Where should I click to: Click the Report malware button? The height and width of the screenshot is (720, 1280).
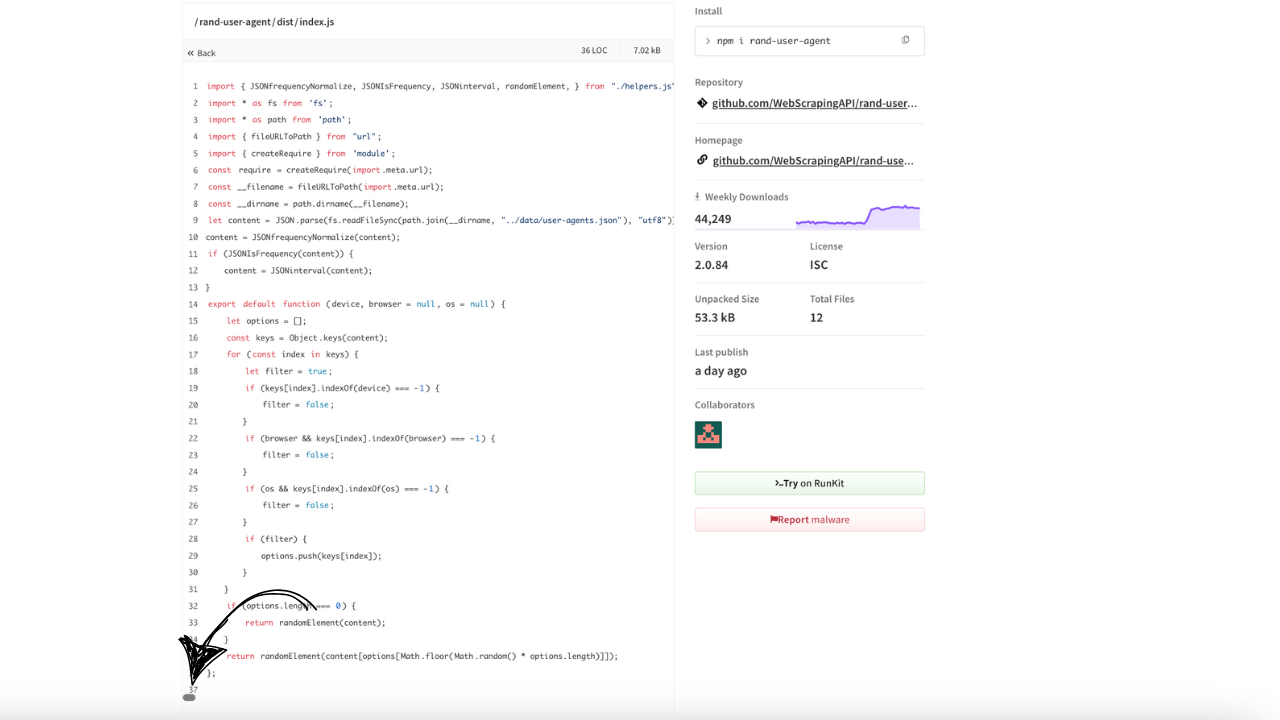coord(809,519)
